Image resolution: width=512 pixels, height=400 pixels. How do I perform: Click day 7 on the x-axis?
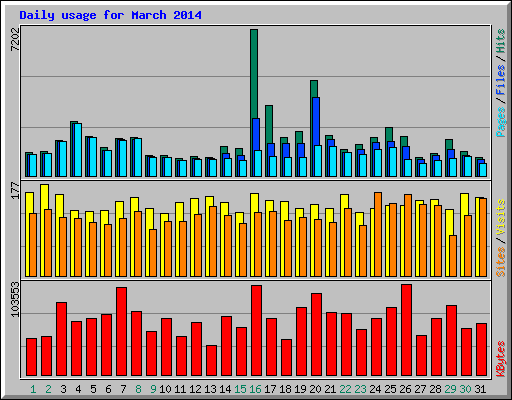tap(123, 389)
